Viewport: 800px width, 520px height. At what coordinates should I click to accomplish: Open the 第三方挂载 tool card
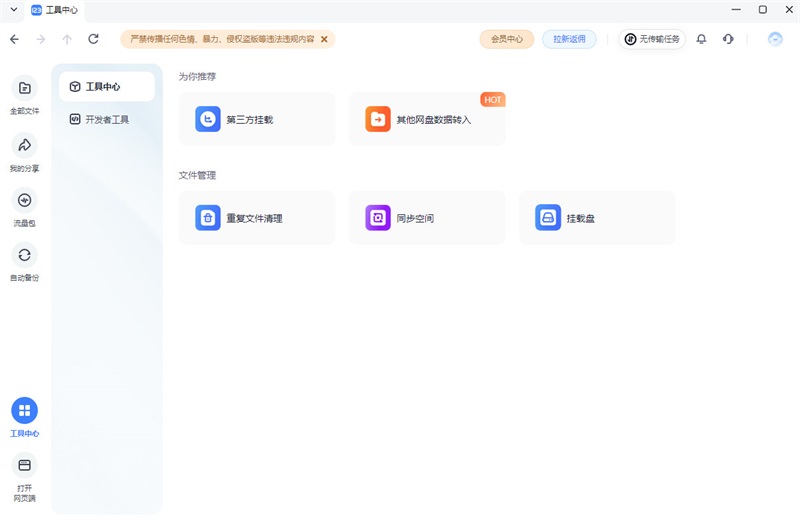257,119
